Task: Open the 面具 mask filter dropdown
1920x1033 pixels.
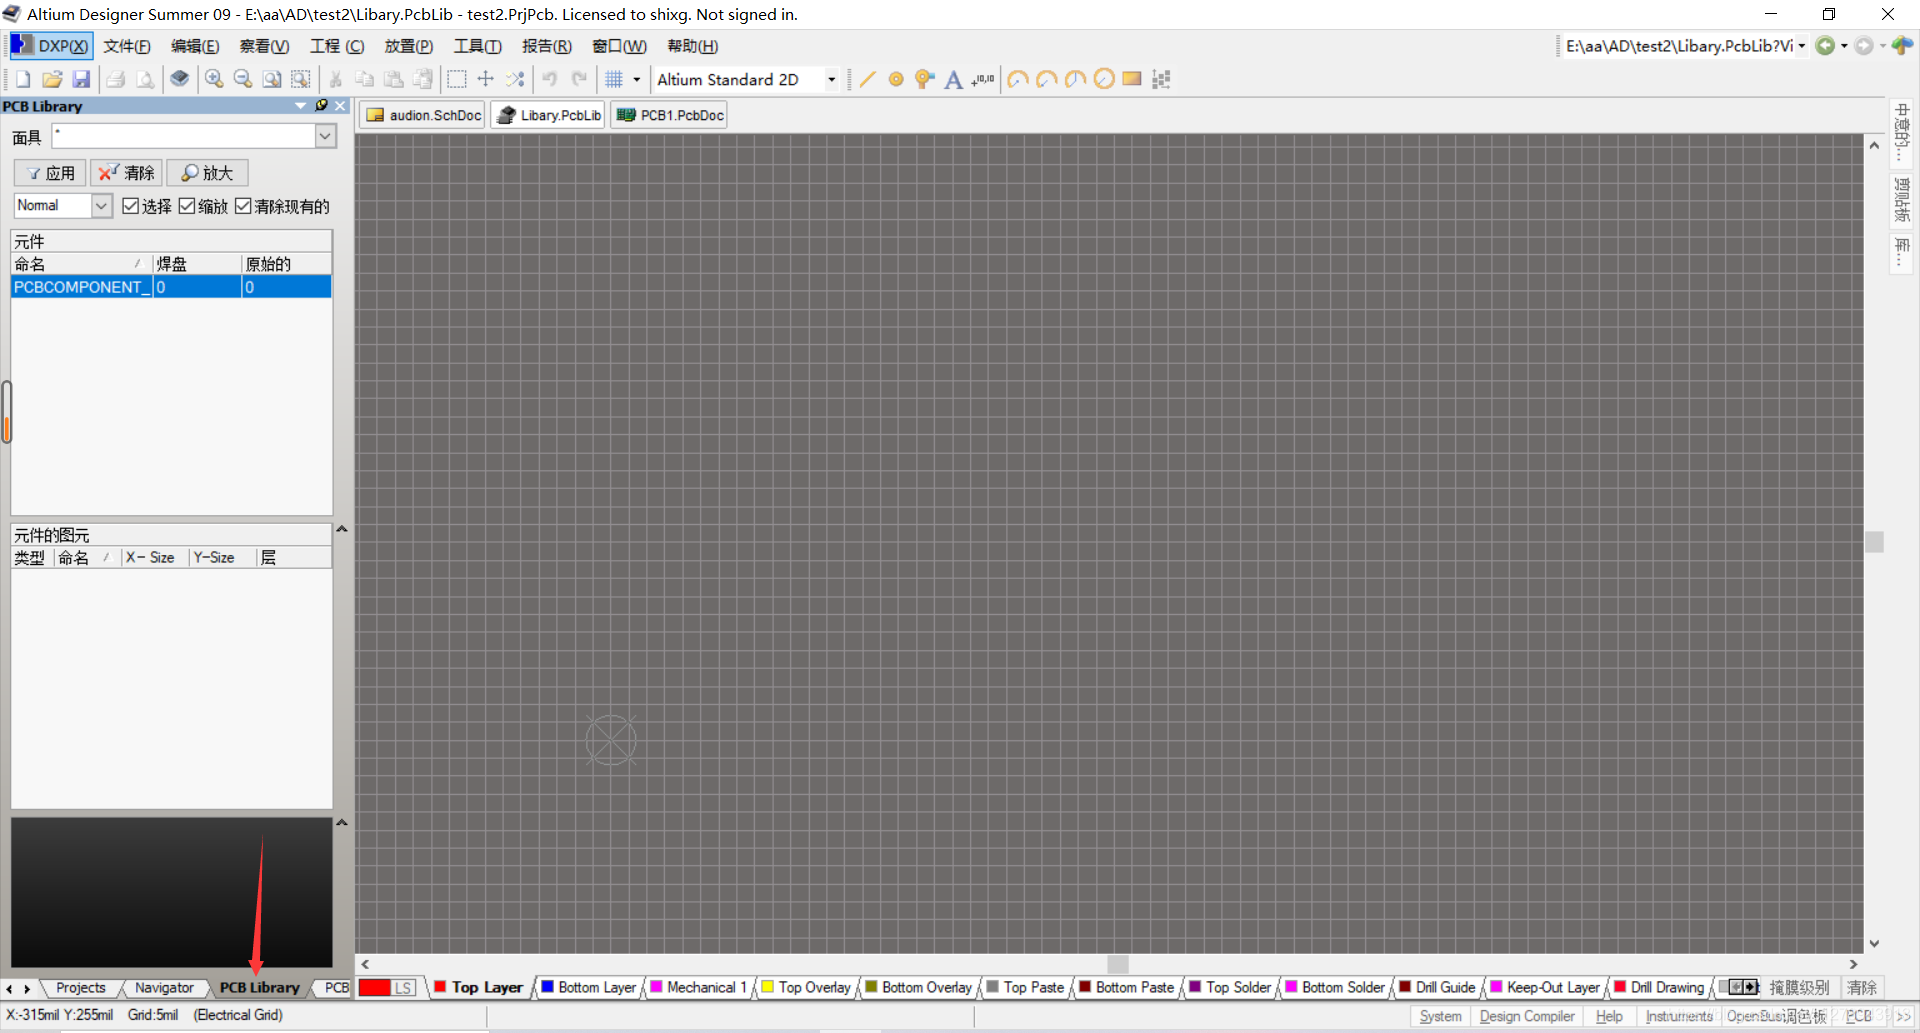Action: [325, 136]
